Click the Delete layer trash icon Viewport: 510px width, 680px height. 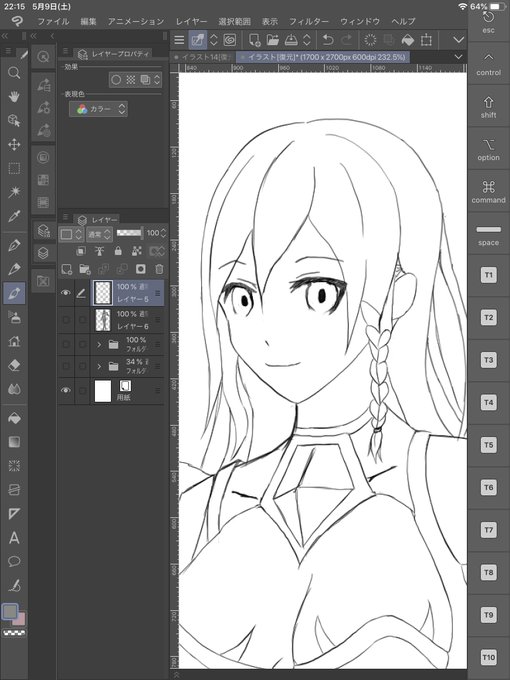[159, 269]
